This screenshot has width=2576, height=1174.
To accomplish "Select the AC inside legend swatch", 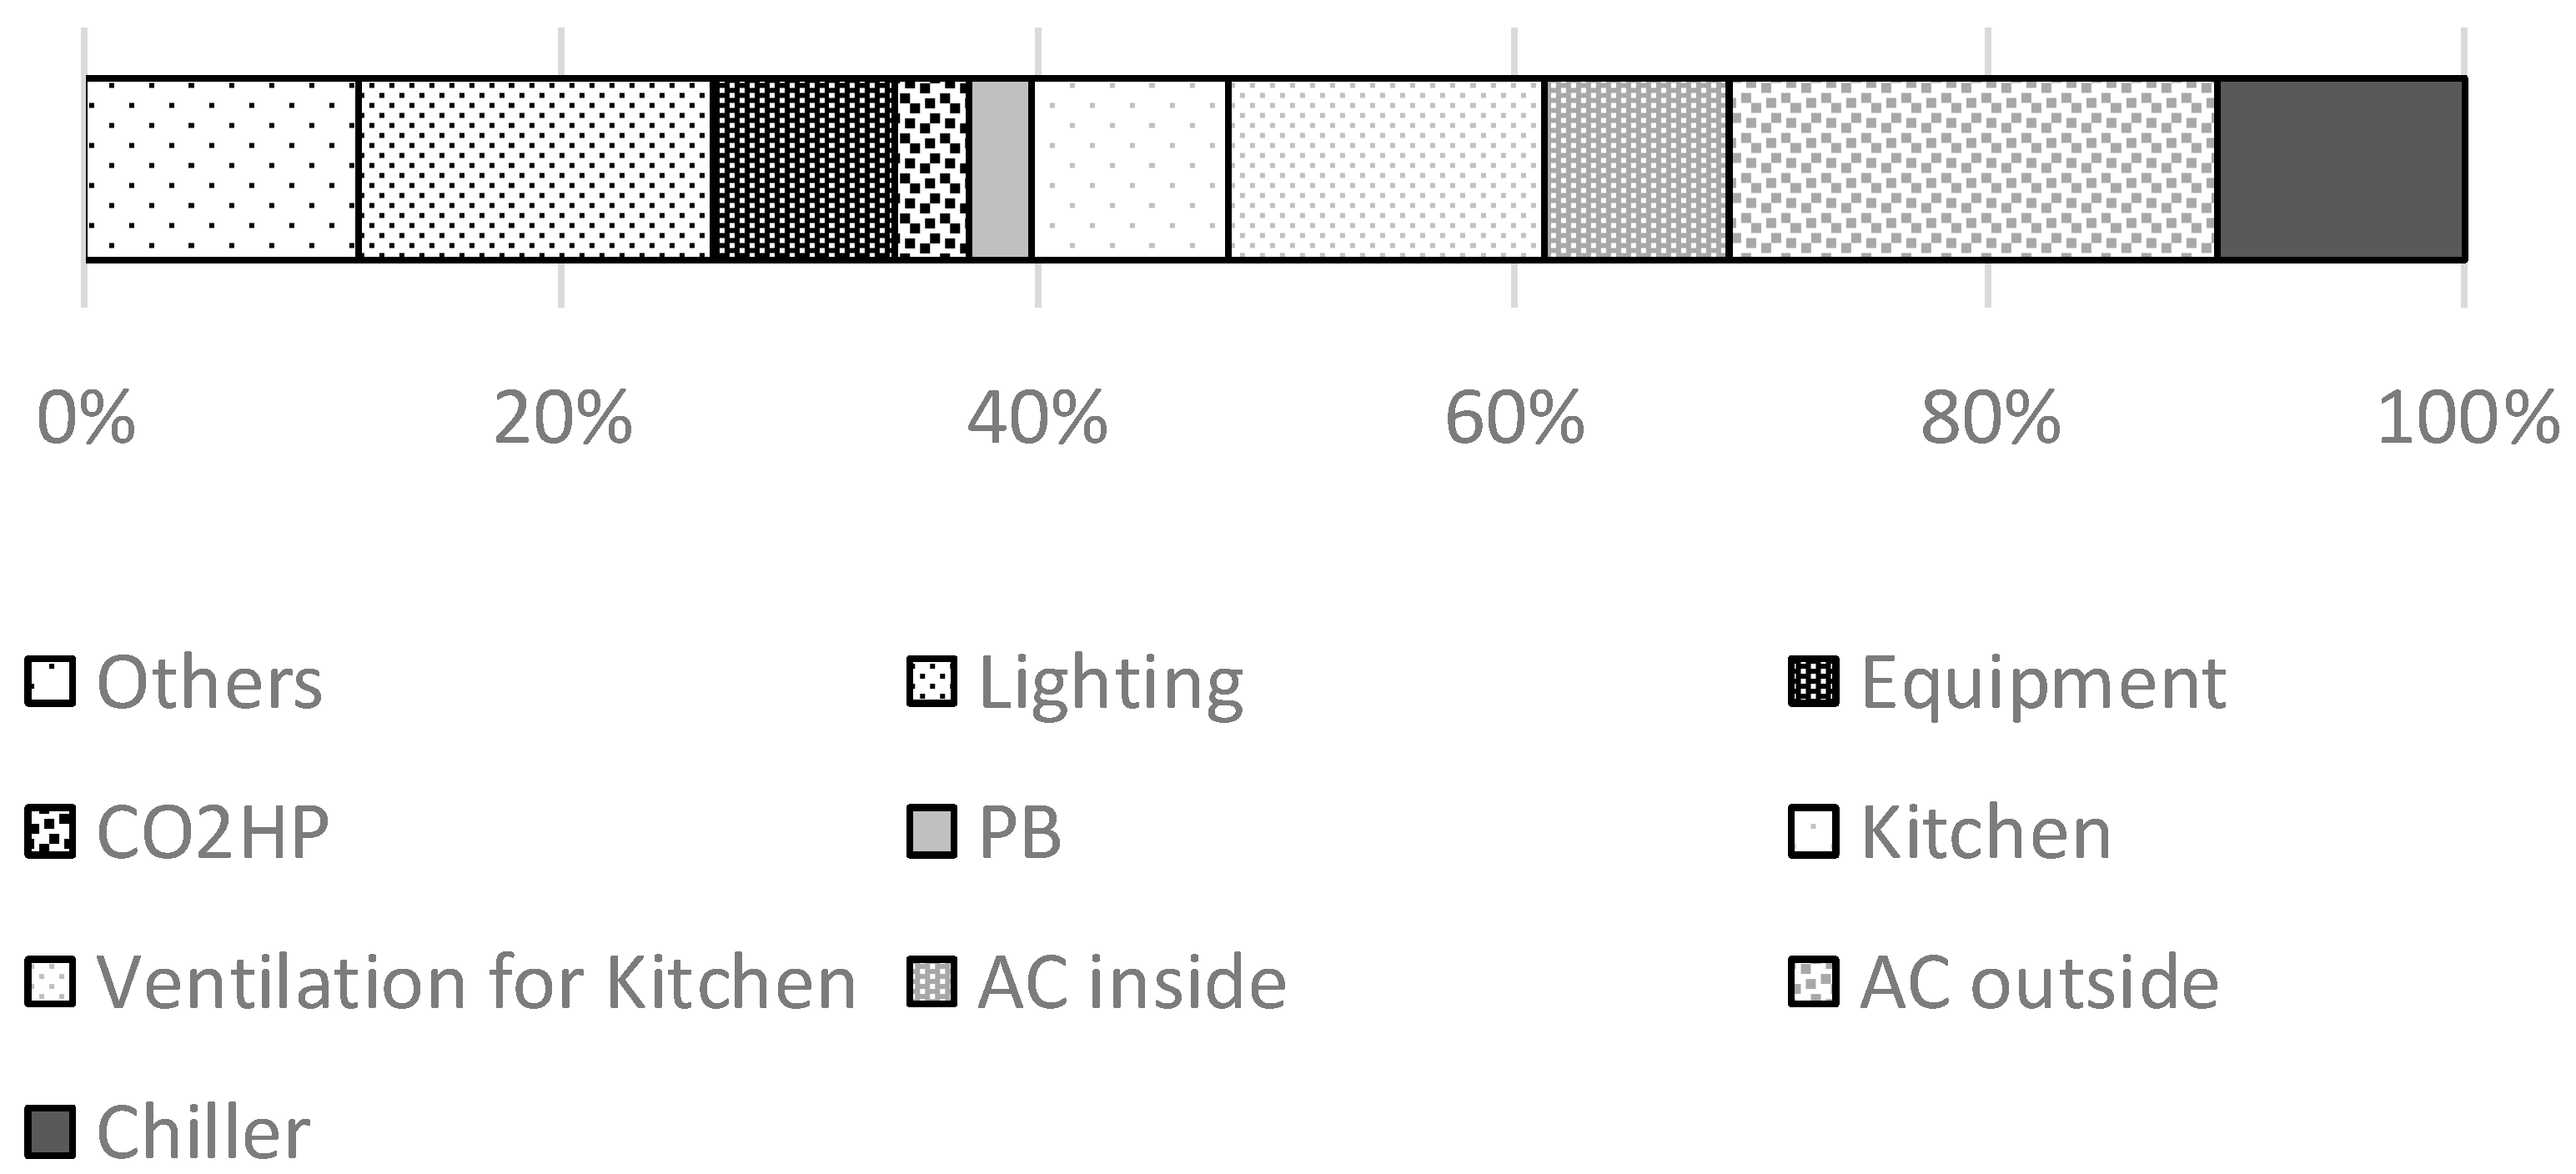I will coord(931,982).
